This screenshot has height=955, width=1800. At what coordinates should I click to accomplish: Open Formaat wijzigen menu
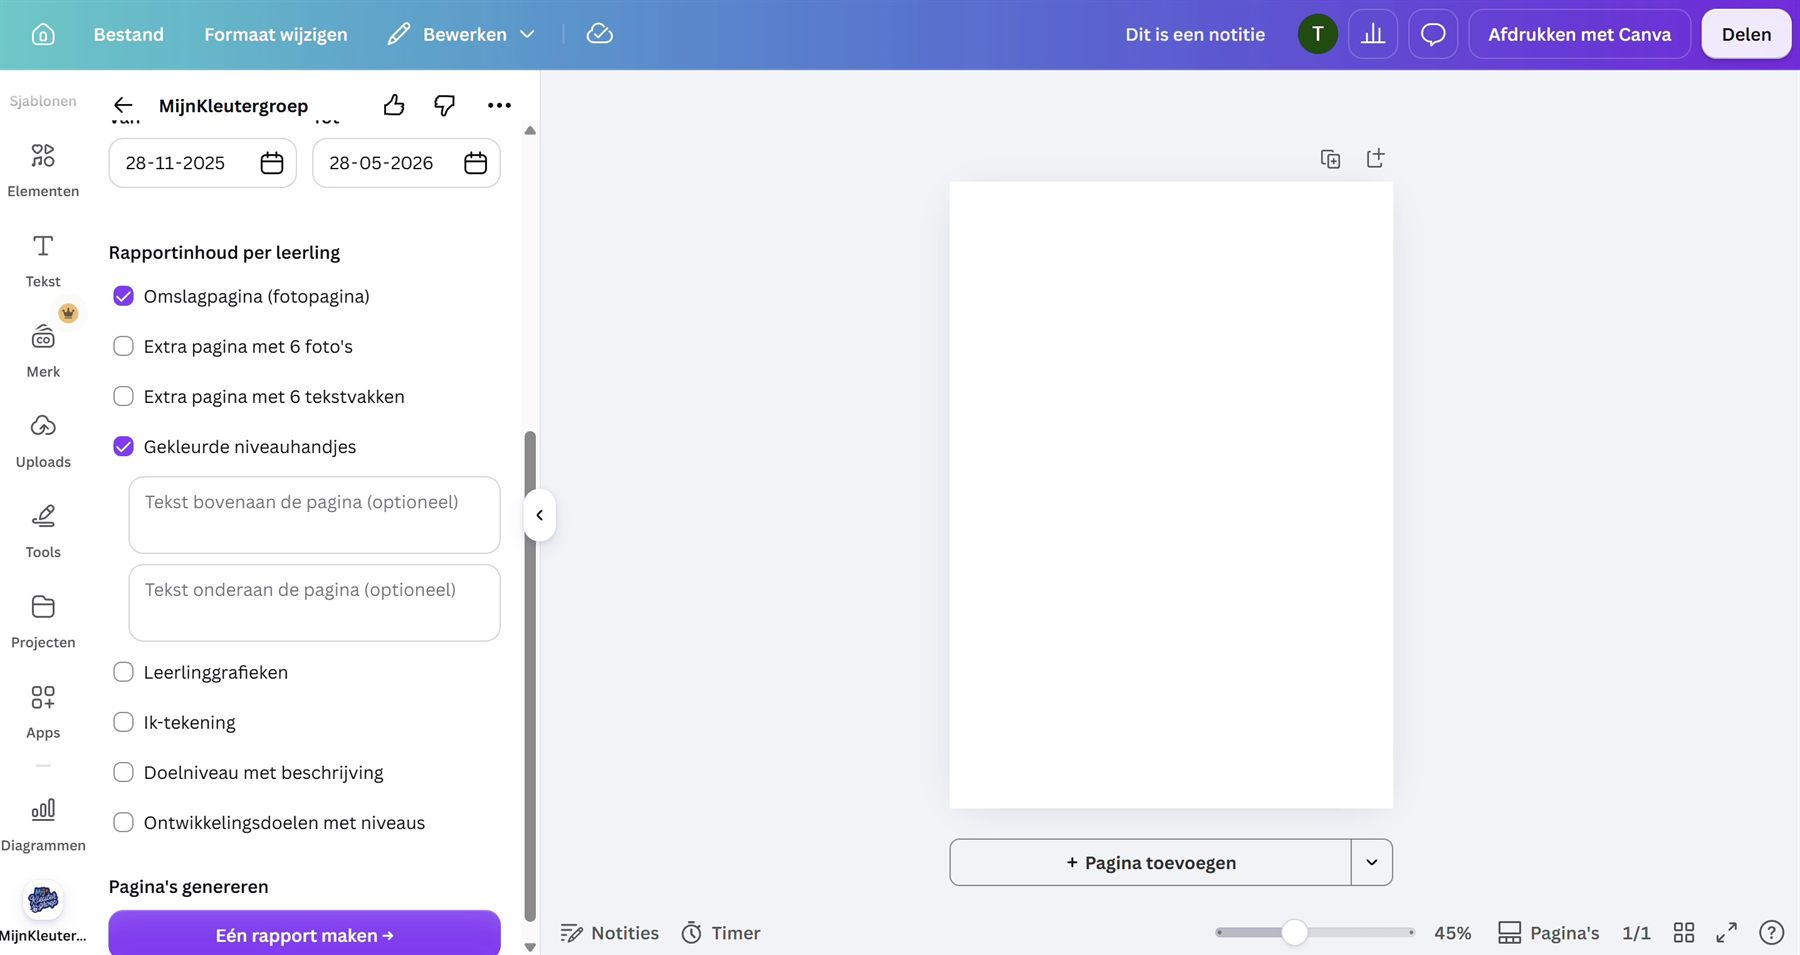[276, 34]
